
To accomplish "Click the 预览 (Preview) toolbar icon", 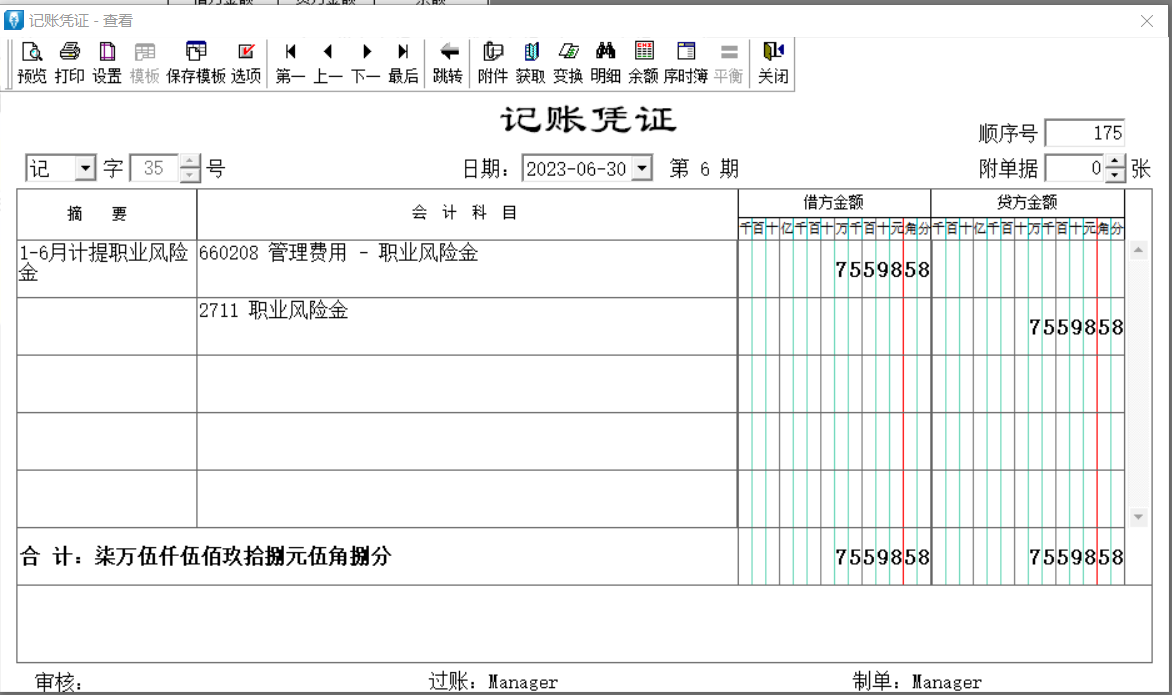I will point(32,62).
